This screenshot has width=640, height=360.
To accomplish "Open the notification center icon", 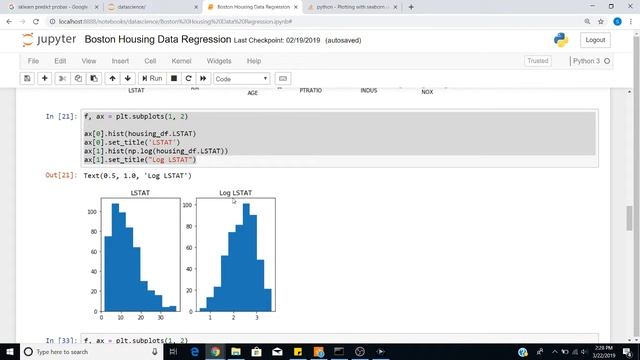I will click(x=628, y=351).
